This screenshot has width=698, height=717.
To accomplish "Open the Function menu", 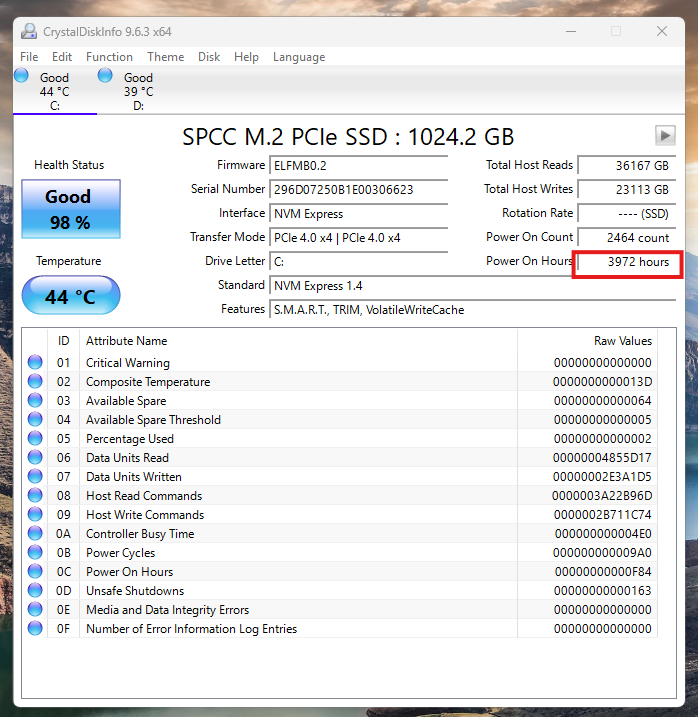I will (x=109, y=57).
